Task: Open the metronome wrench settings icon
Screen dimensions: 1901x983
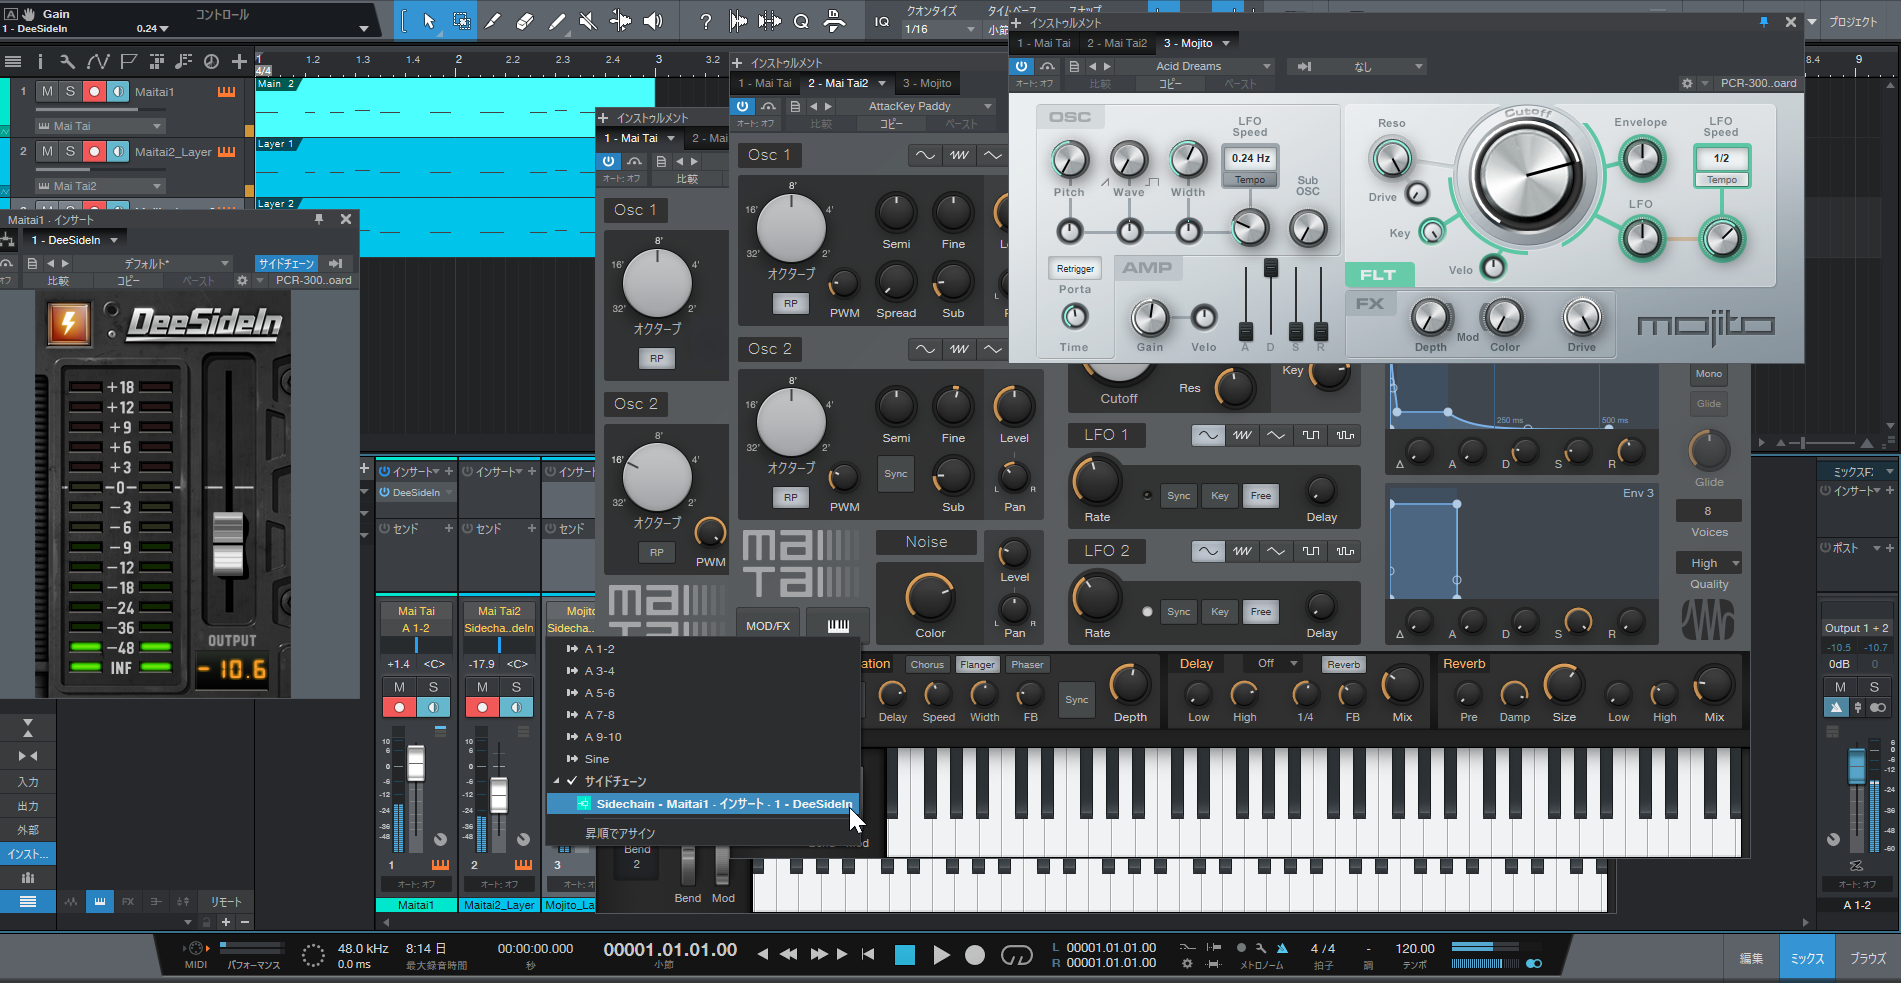Action: pos(1261,947)
